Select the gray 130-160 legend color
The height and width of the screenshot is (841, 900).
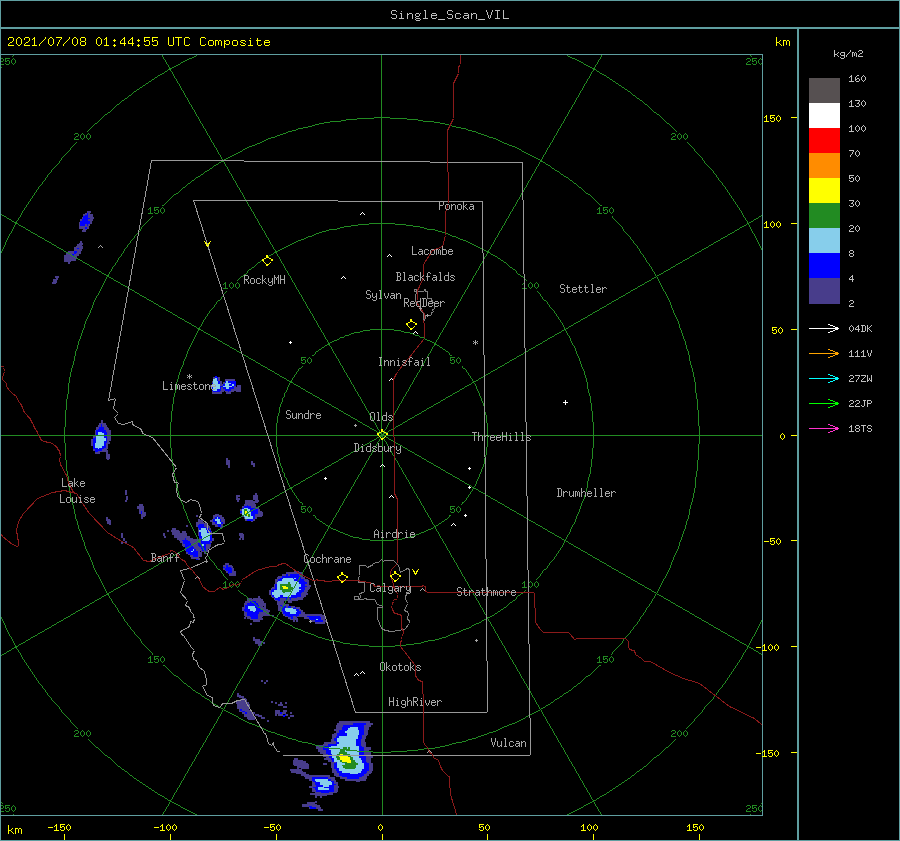coord(824,91)
